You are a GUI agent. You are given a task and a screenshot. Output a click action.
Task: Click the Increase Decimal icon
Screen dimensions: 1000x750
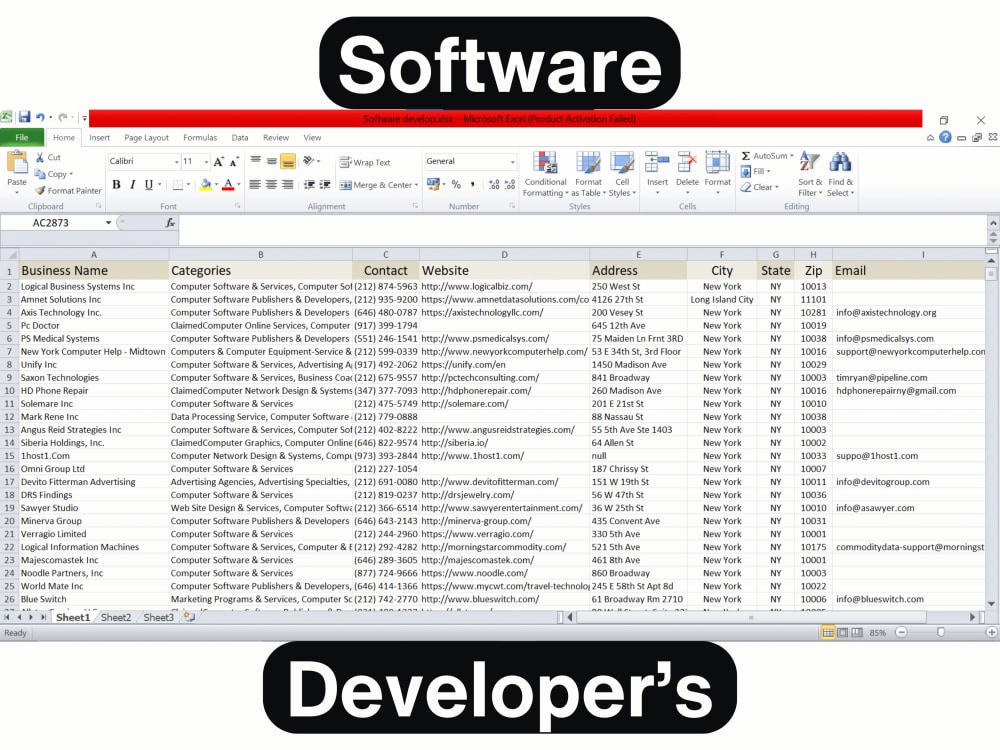click(494, 184)
